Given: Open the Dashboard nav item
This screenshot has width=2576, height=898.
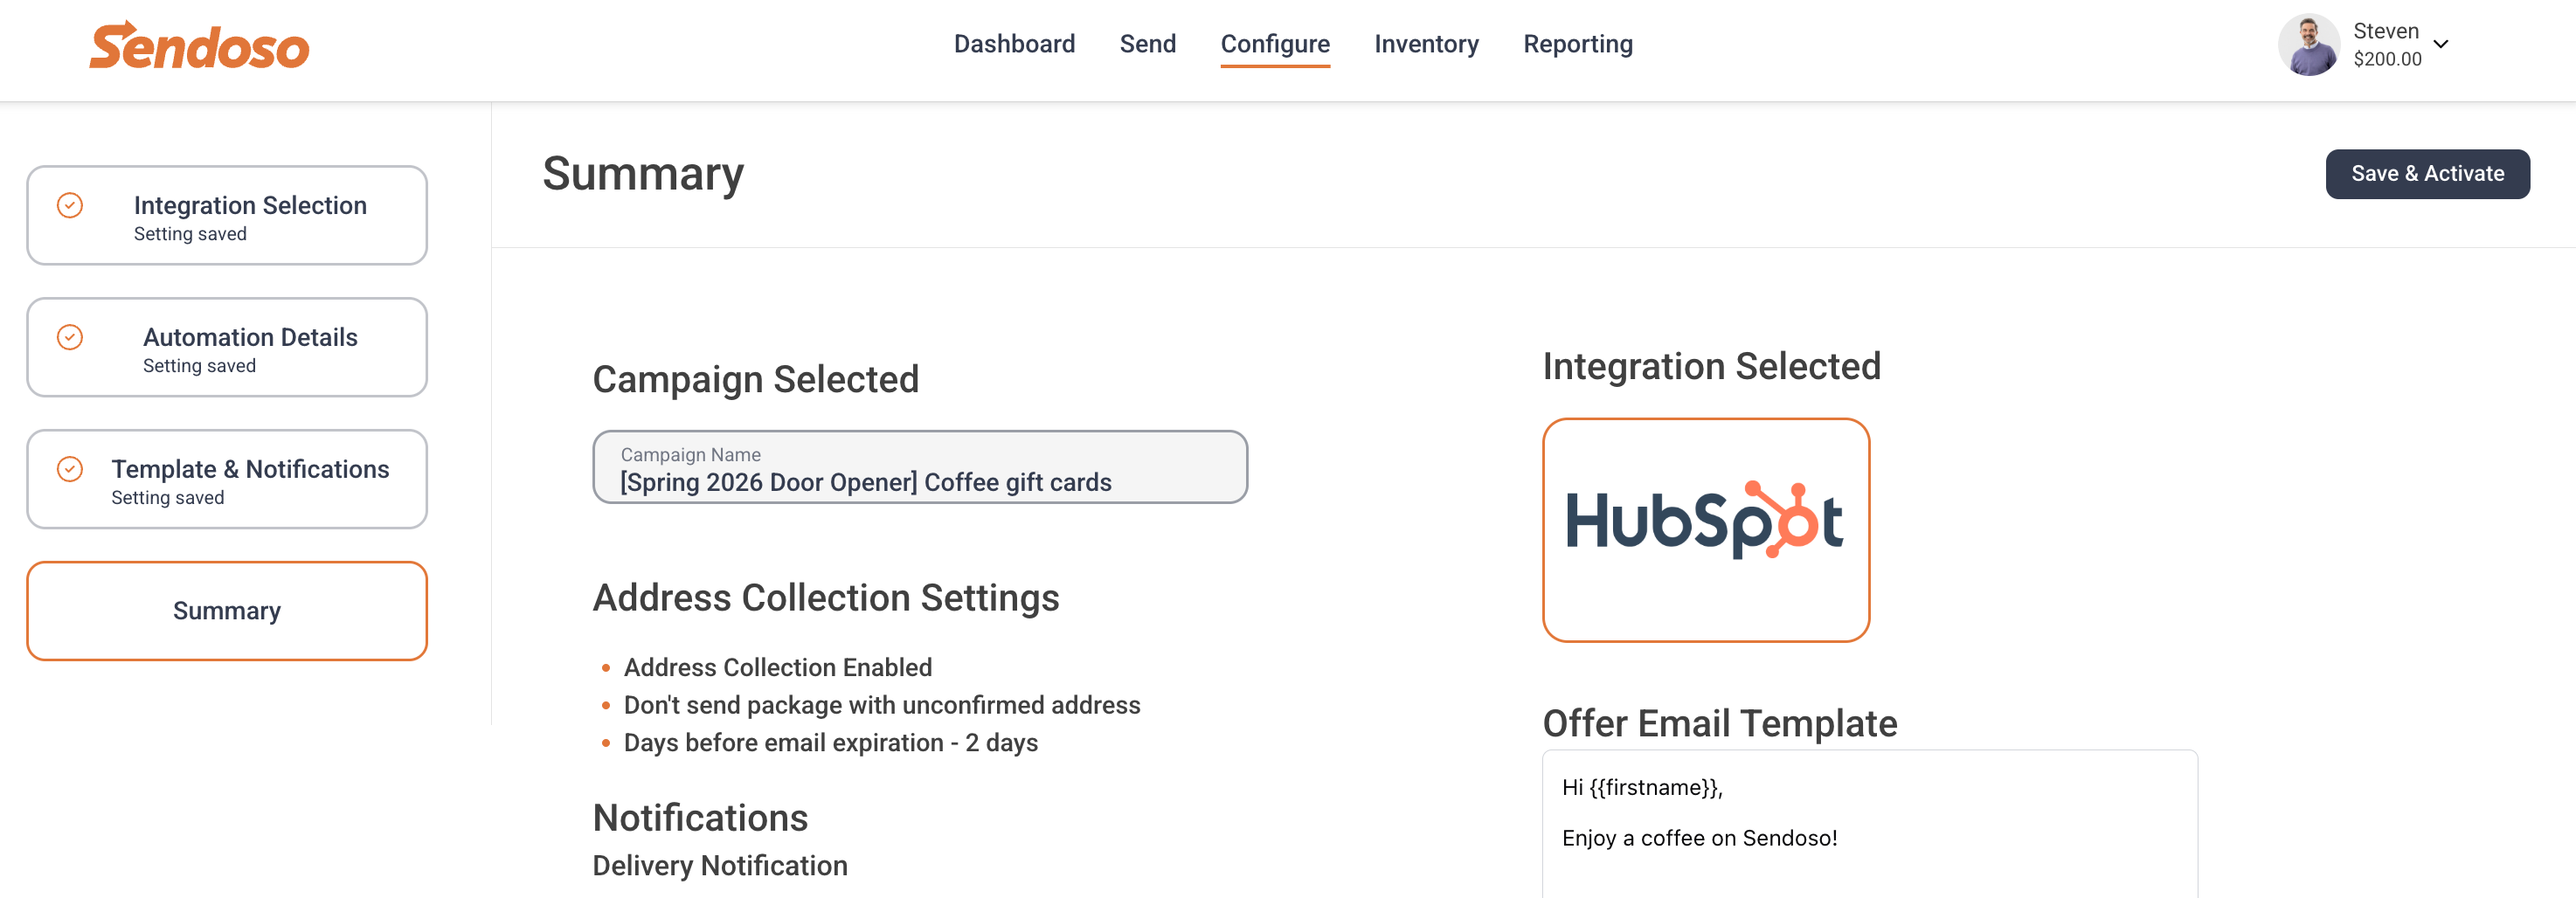Looking at the screenshot, I should coord(1014,44).
